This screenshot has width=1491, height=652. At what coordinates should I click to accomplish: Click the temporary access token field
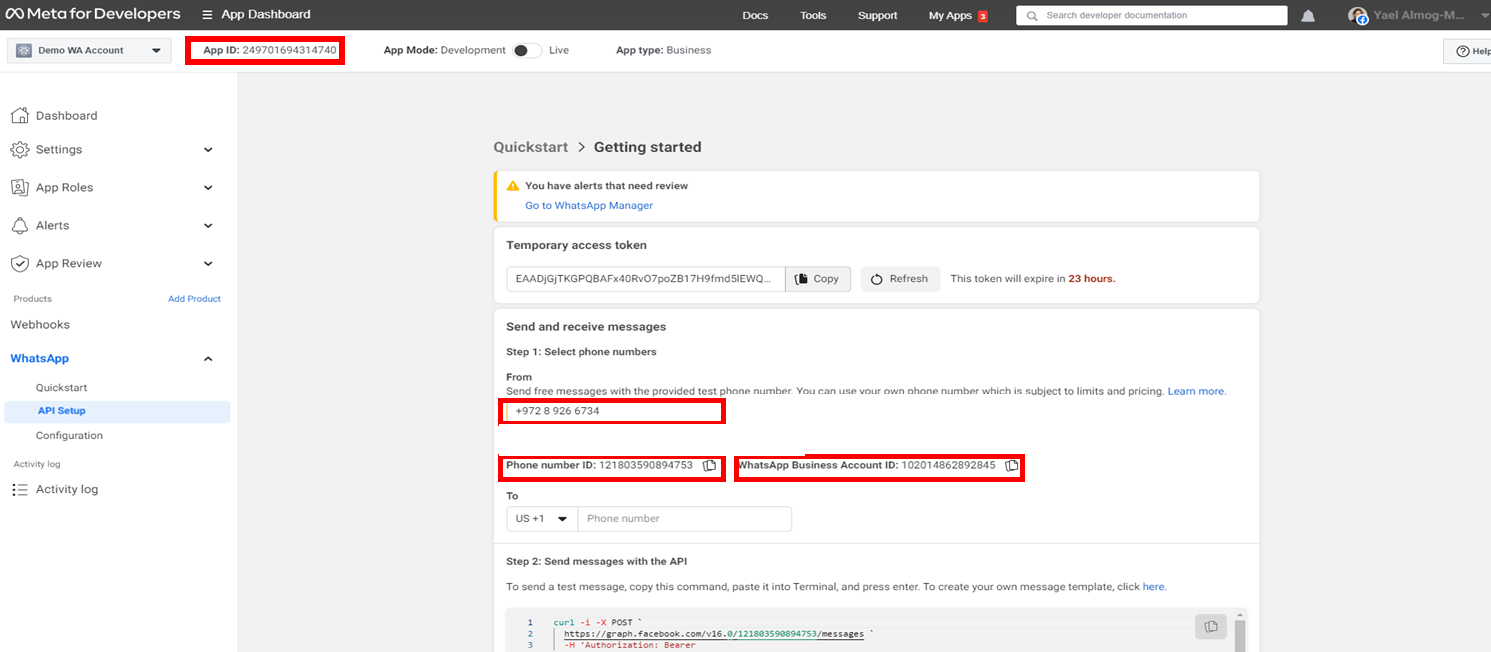[645, 279]
